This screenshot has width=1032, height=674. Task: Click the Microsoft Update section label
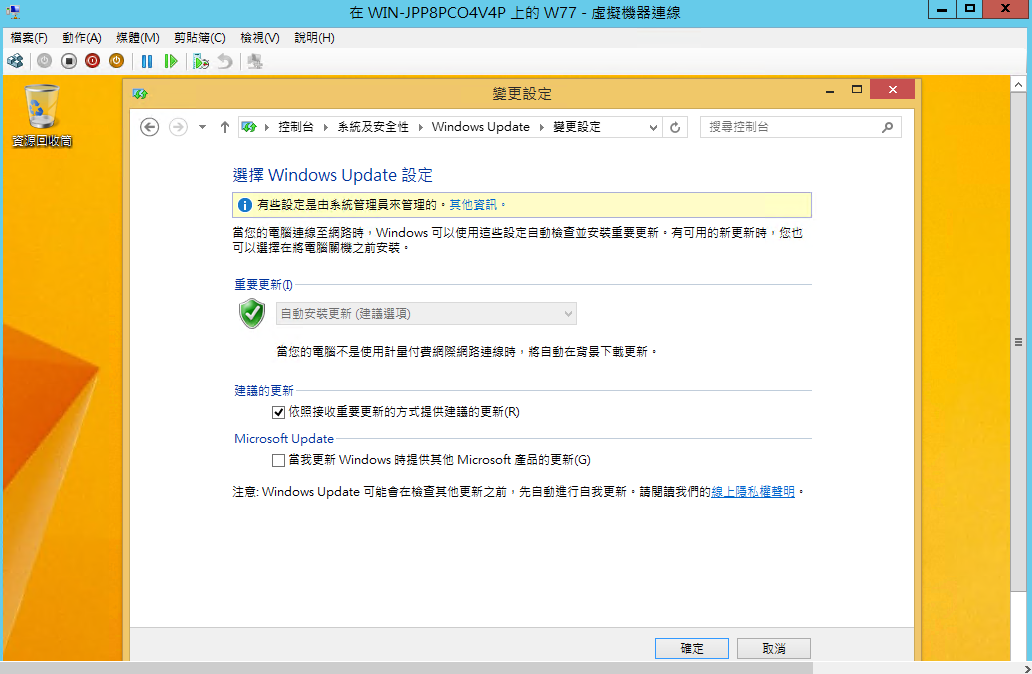pyautogui.click(x=284, y=438)
